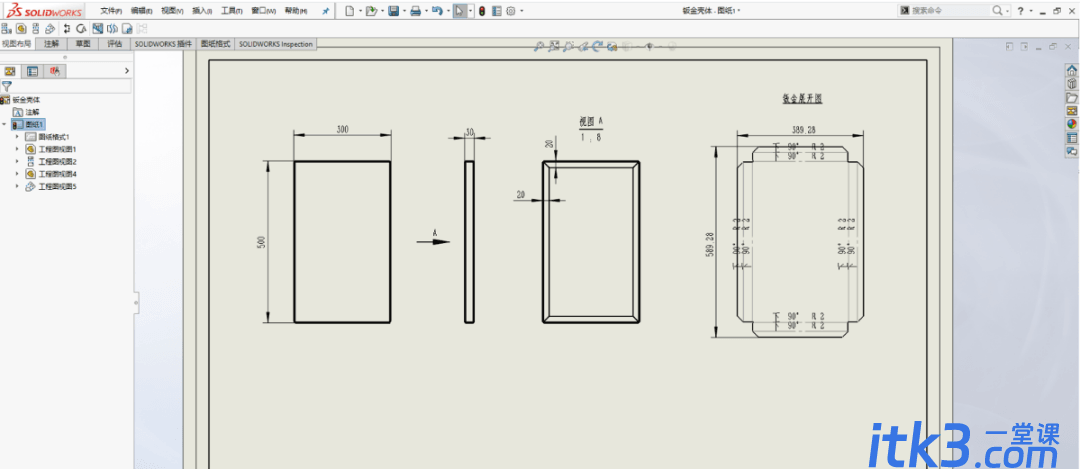1080x469 pixels.
Task: Click the Model View toolbar icon
Action: 21,28
